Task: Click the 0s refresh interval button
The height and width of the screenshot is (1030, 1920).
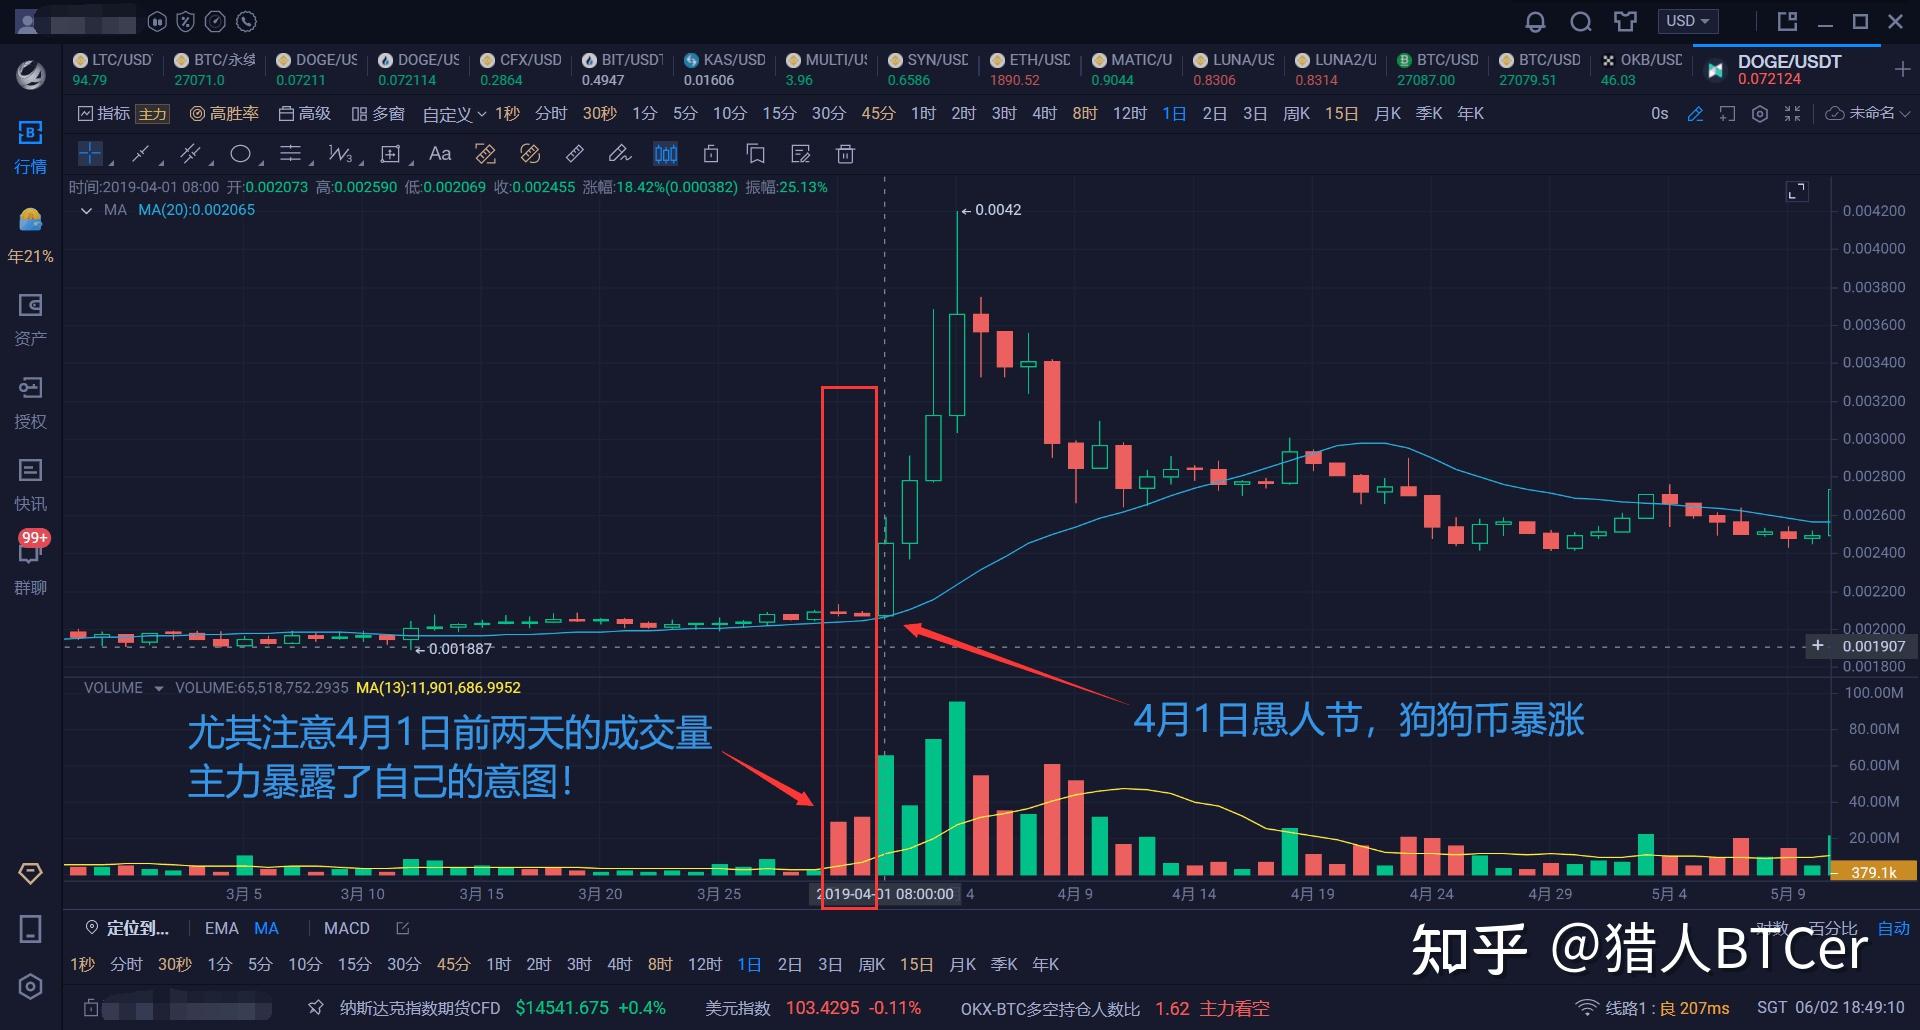Action: coord(1660,114)
